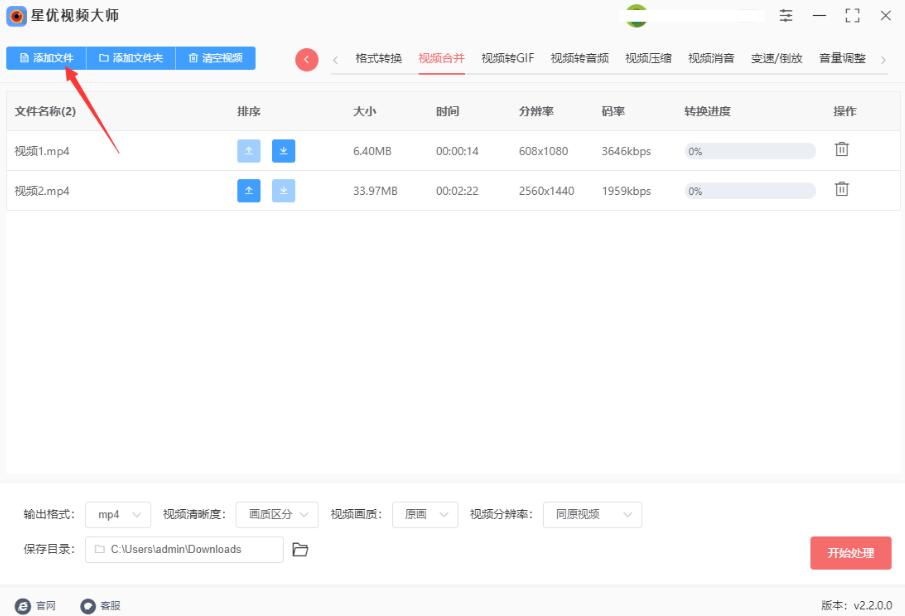The height and width of the screenshot is (616, 905).
Task: Open settings via the sliders icon top right
Action: pyautogui.click(x=785, y=16)
